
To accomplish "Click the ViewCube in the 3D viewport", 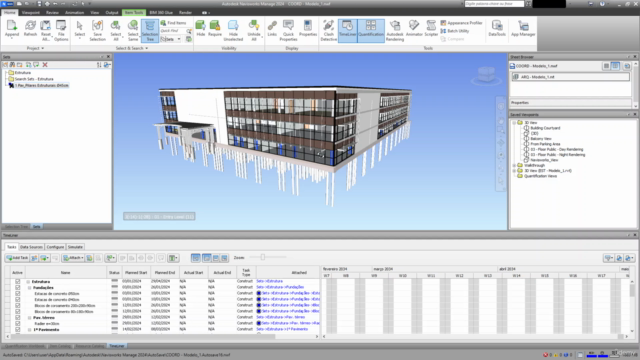I will [x=486, y=75].
